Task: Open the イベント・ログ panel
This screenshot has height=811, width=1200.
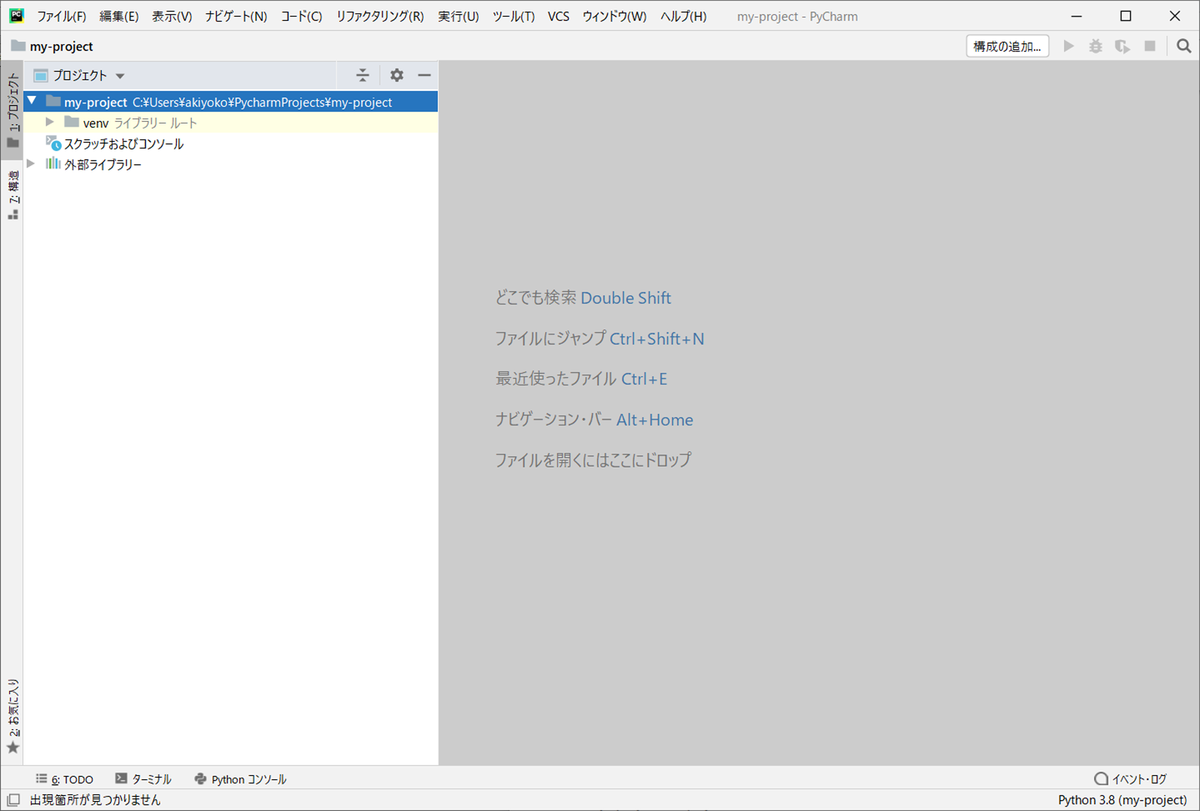Action: click(1130, 779)
